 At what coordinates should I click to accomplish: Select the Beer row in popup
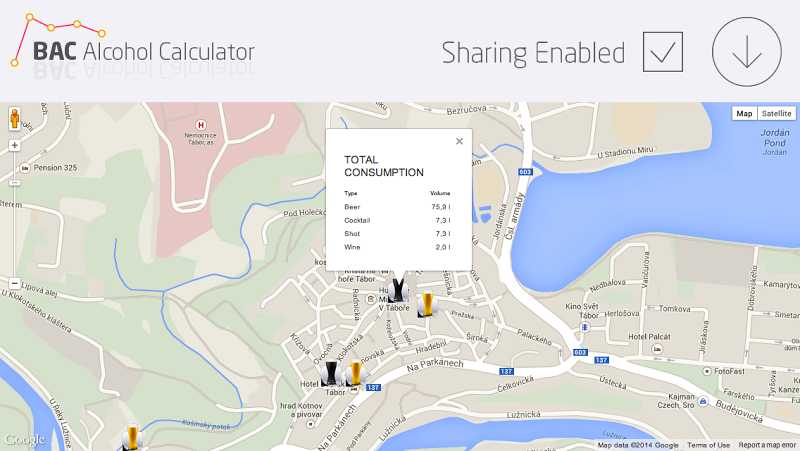click(397, 207)
